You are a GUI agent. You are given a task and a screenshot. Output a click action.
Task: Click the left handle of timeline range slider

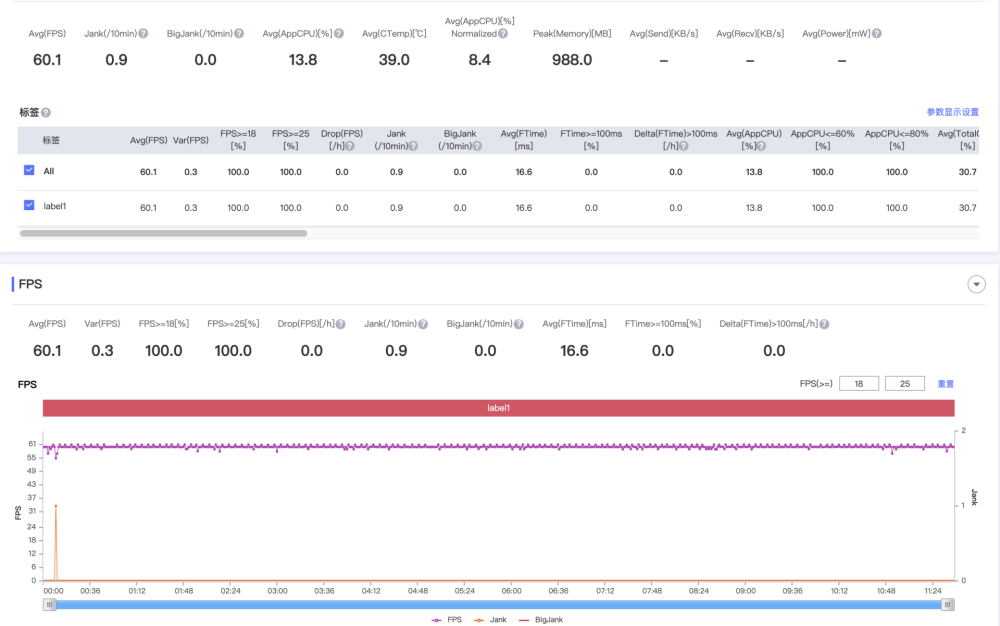coord(49,604)
